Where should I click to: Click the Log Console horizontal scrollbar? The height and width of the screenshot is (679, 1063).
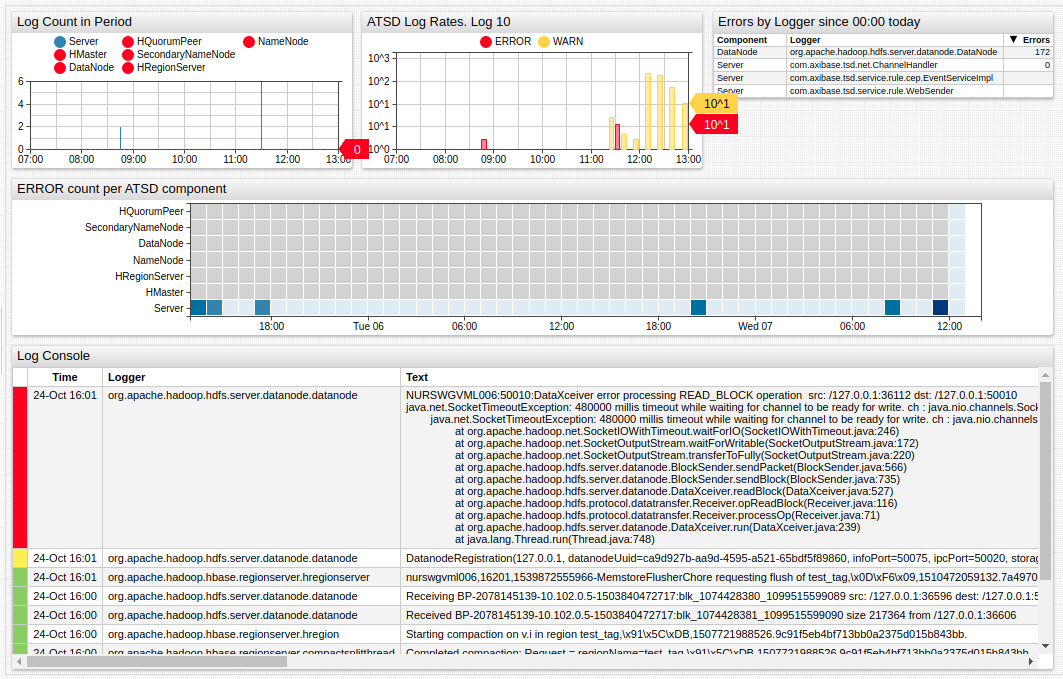coord(500,661)
